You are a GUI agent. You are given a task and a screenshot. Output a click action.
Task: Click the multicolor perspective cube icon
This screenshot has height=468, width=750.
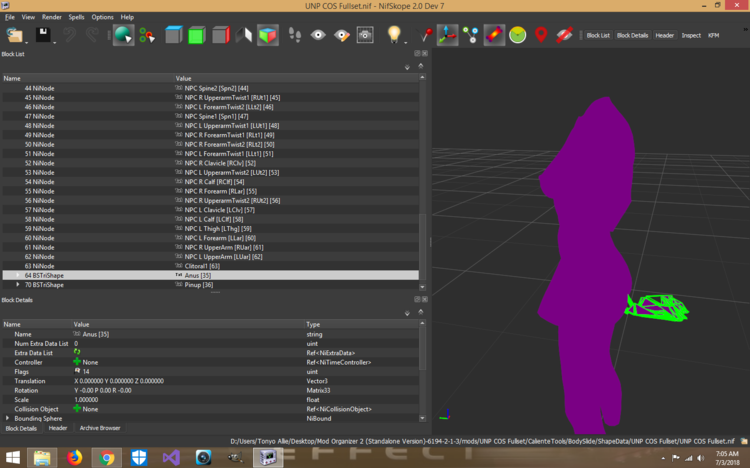pos(268,35)
